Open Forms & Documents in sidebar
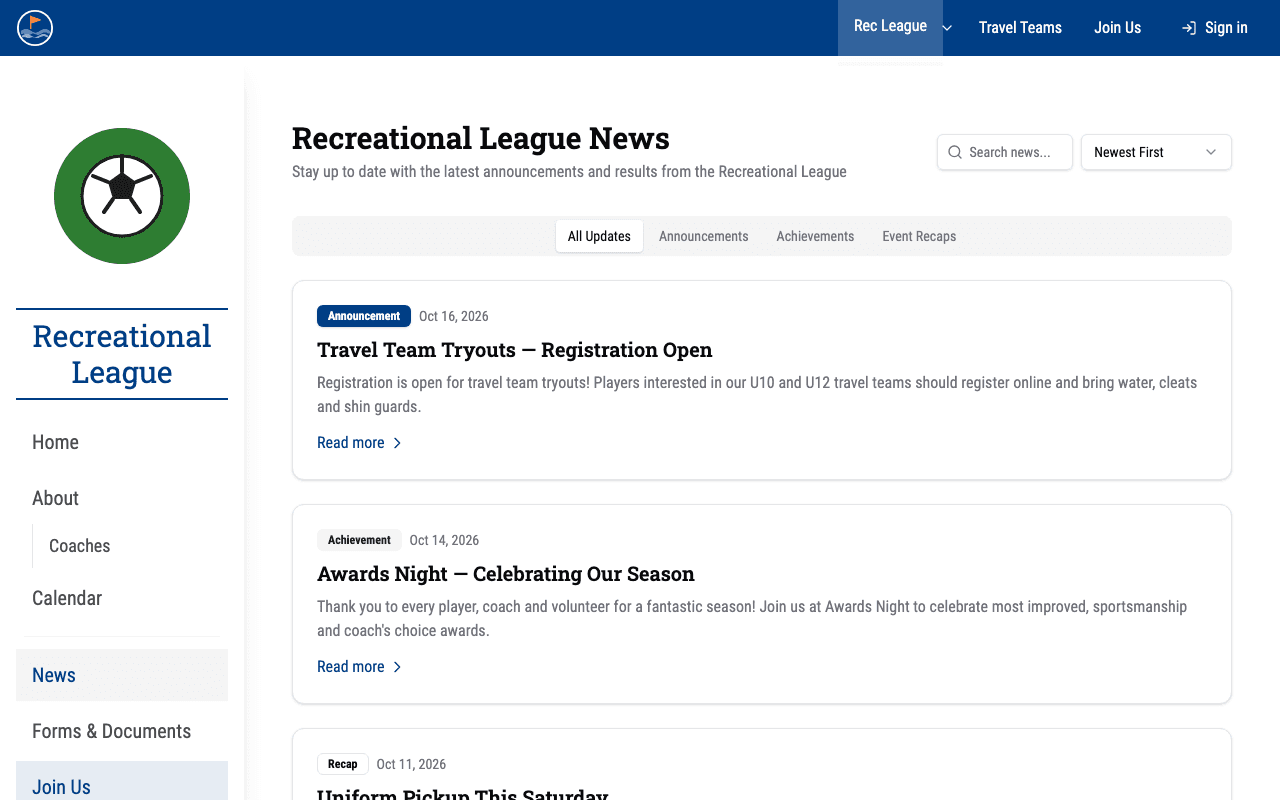 [x=122, y=731]
